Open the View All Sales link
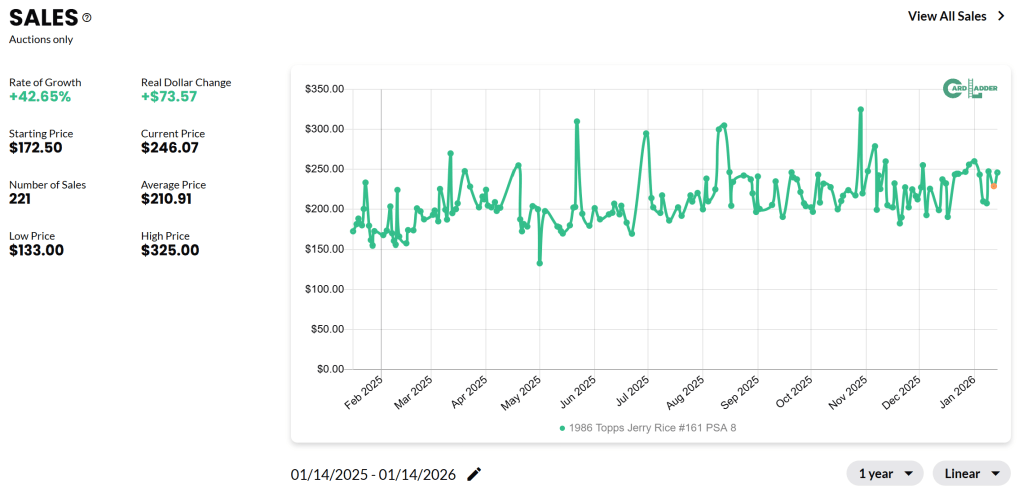This screenshot has height=492, width=1023. [946, 16]
